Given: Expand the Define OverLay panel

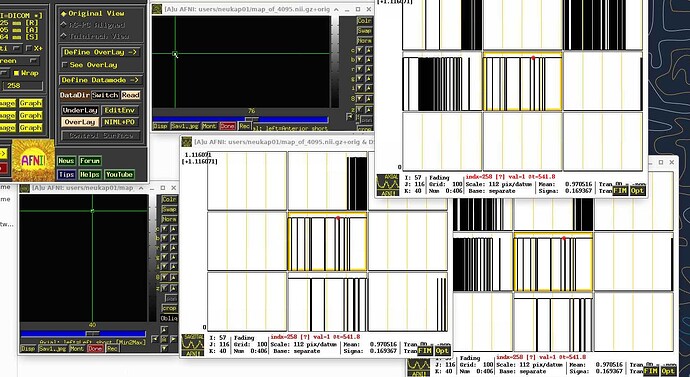Looking at the screenshot, I should (x=100, y=52).
